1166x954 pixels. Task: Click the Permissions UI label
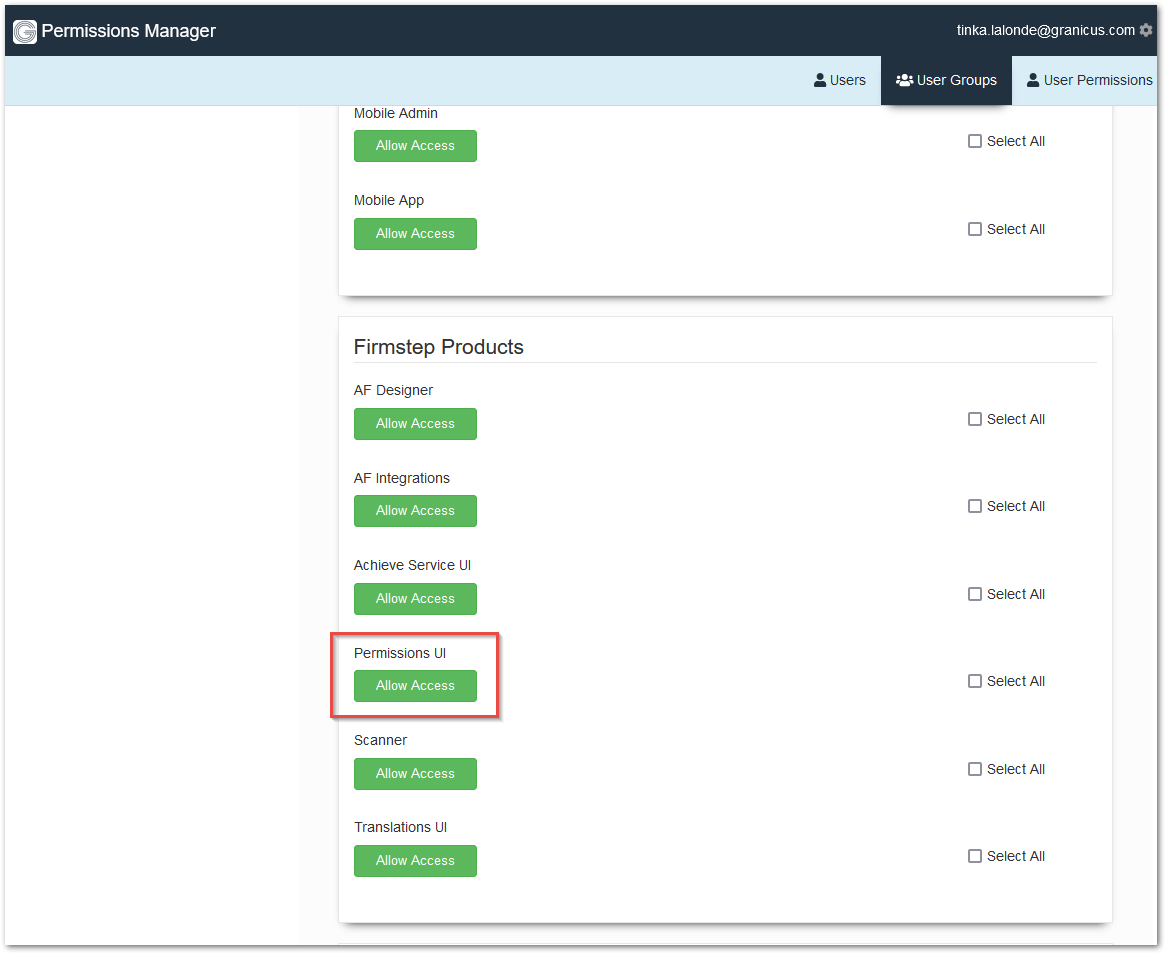(x=400, y=653)
